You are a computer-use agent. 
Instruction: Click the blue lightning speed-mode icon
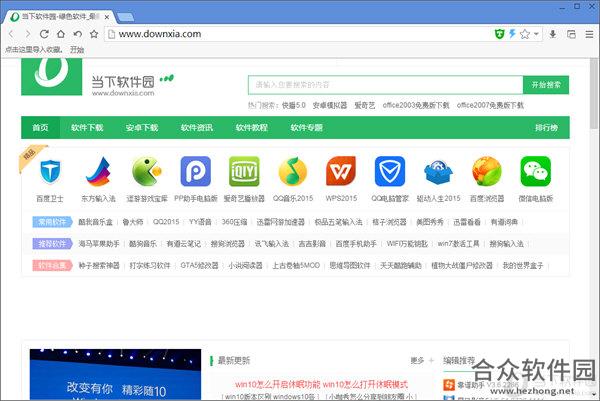coord(512,34)
